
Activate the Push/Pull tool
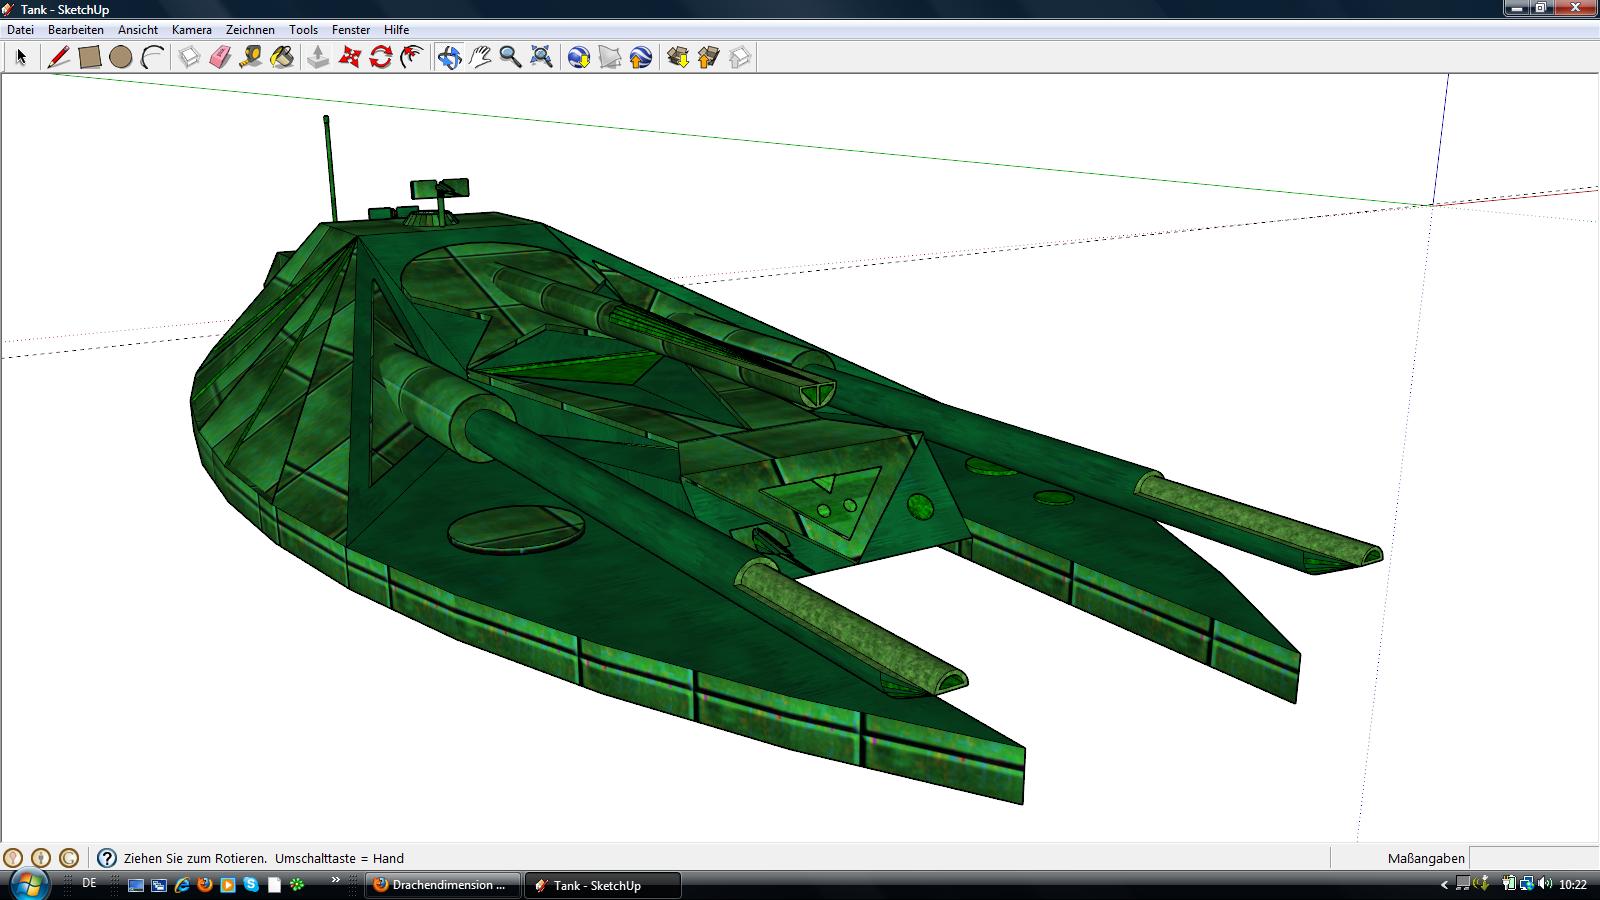[318, 57]
